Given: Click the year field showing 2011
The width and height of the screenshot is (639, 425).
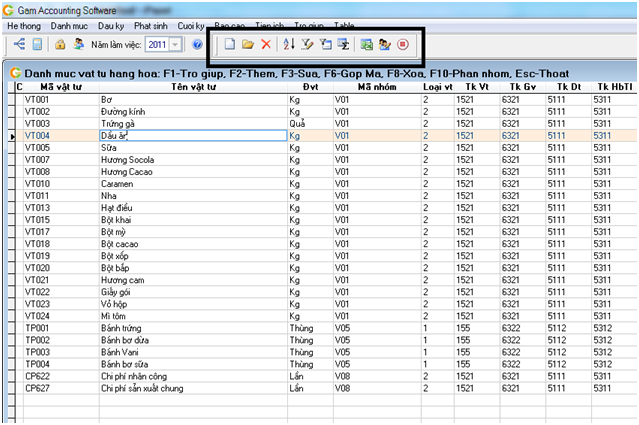Looking at the screenshot, I should 157,44.
